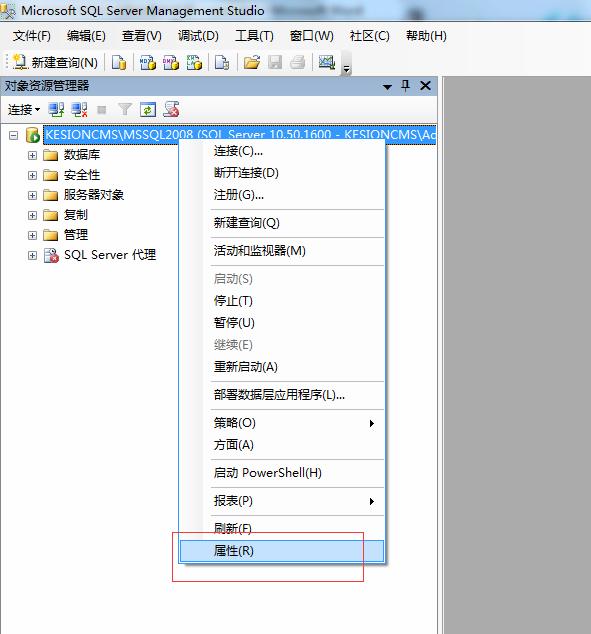
Task: Collapse the KESIONCMS\MSSQL2008 server node
Action: [13, 135]
